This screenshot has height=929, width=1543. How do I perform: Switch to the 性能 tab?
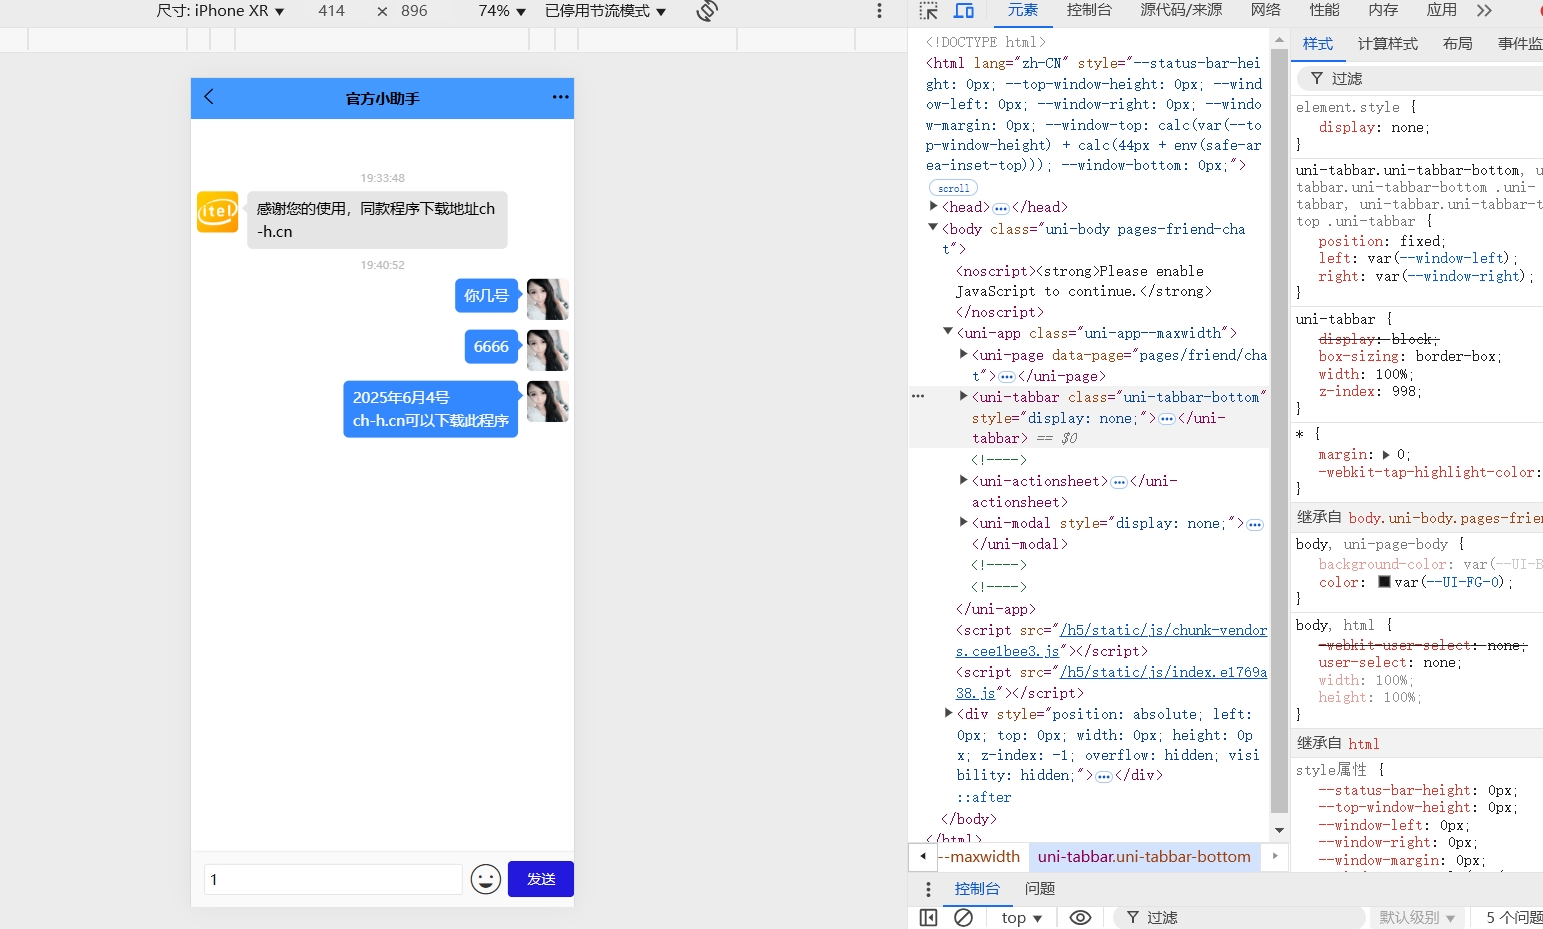click(x=1325, y=10)
